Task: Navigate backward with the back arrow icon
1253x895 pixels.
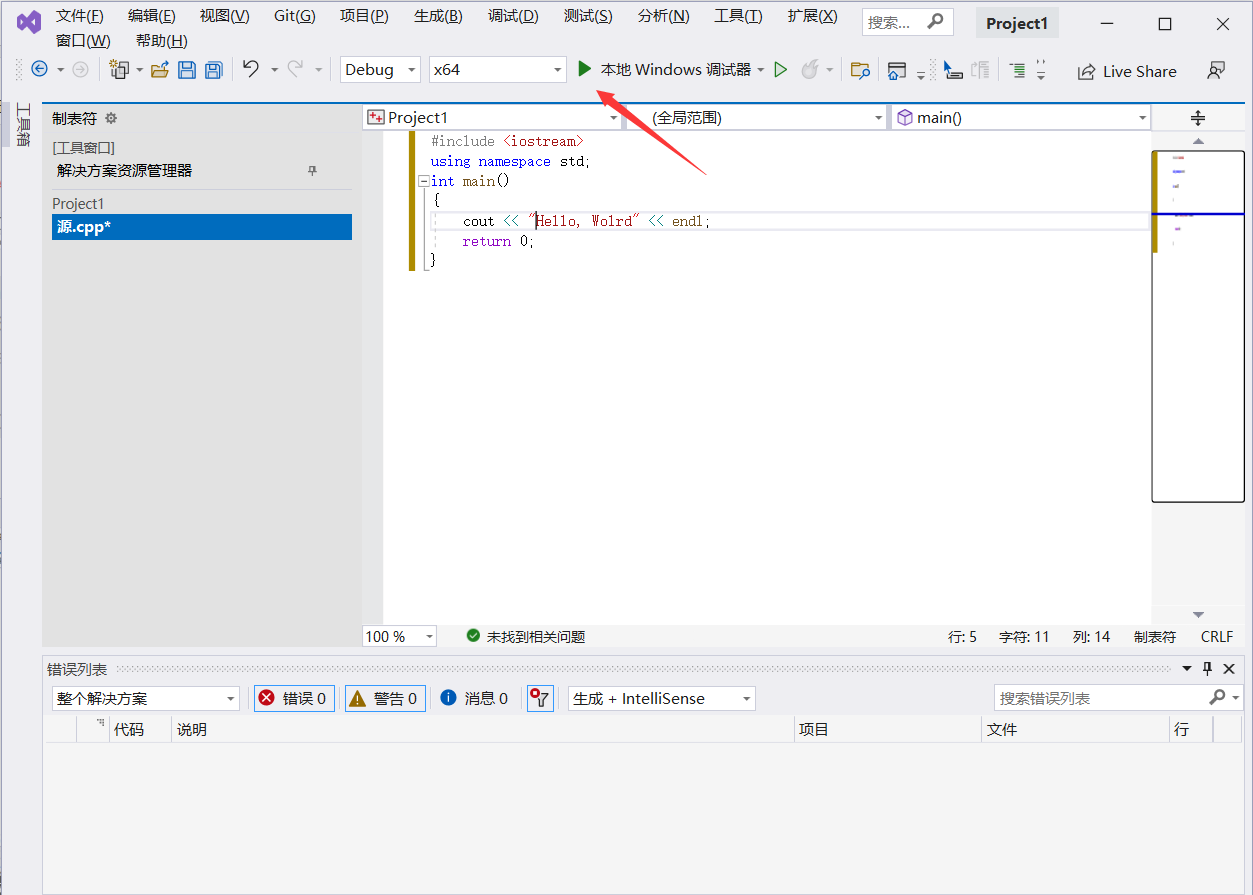Action: (x=39, y=69)
